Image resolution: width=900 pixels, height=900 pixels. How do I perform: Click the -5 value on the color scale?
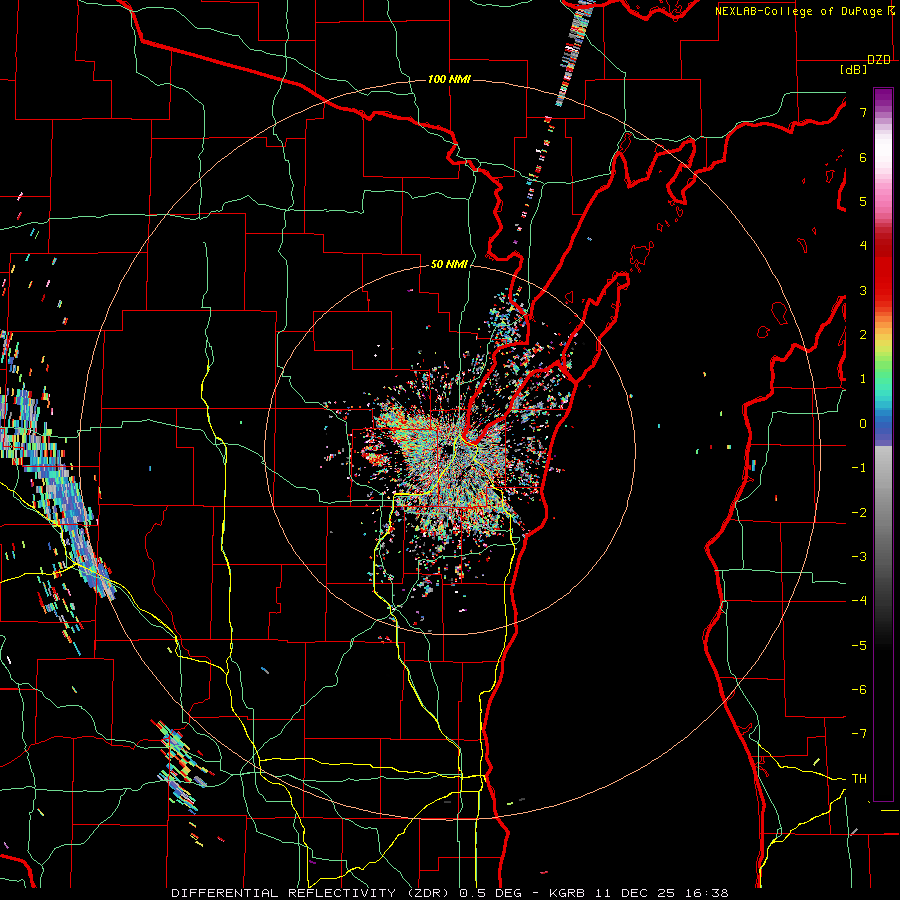859,645
